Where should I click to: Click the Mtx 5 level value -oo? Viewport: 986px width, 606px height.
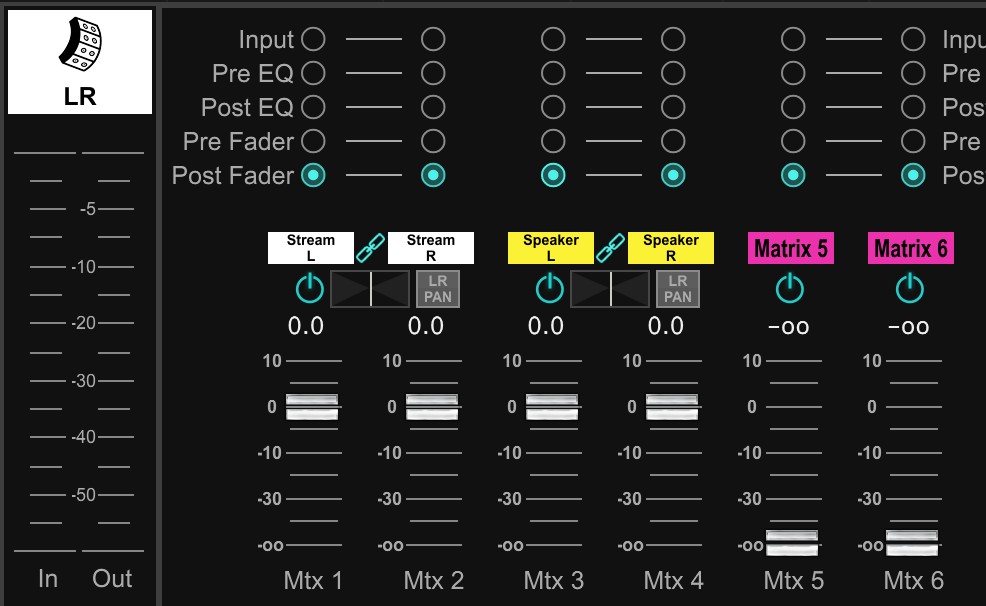point(789,327)
